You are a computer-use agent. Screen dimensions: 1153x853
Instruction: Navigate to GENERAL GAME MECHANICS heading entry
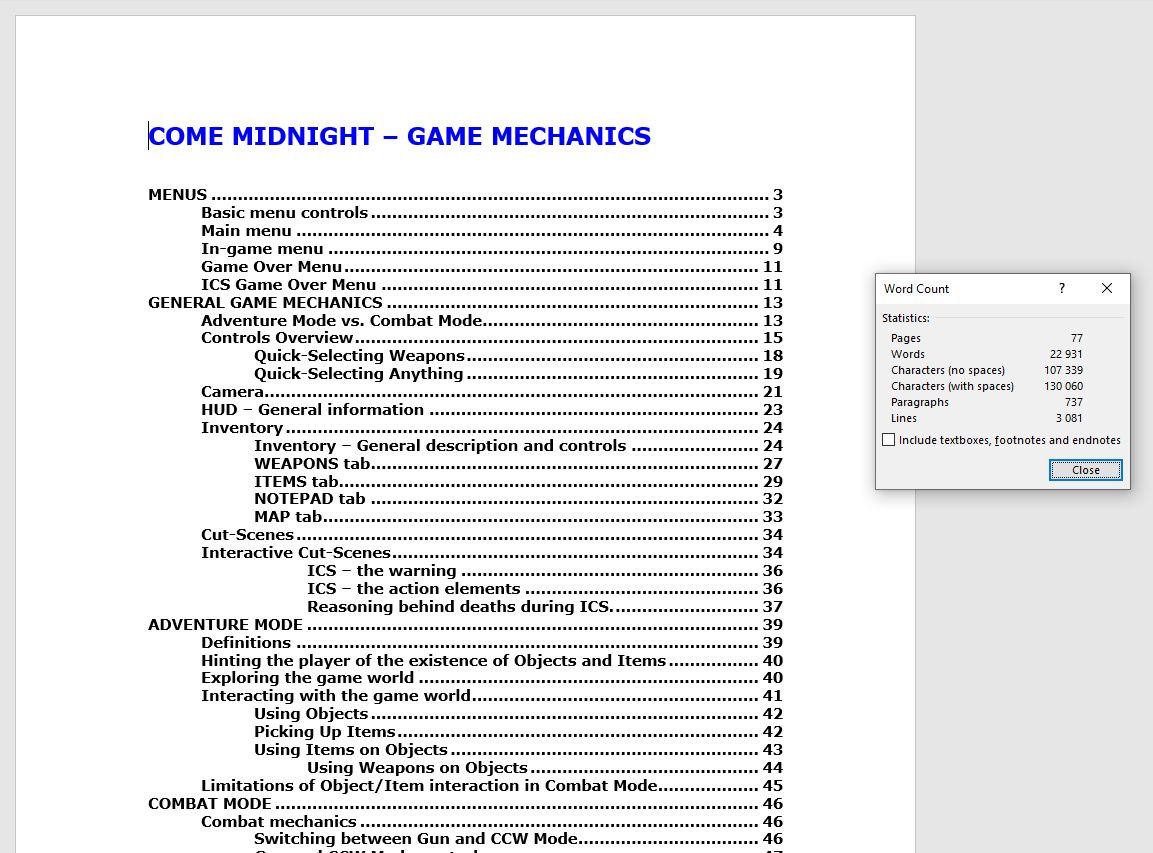tap(265, 303)
